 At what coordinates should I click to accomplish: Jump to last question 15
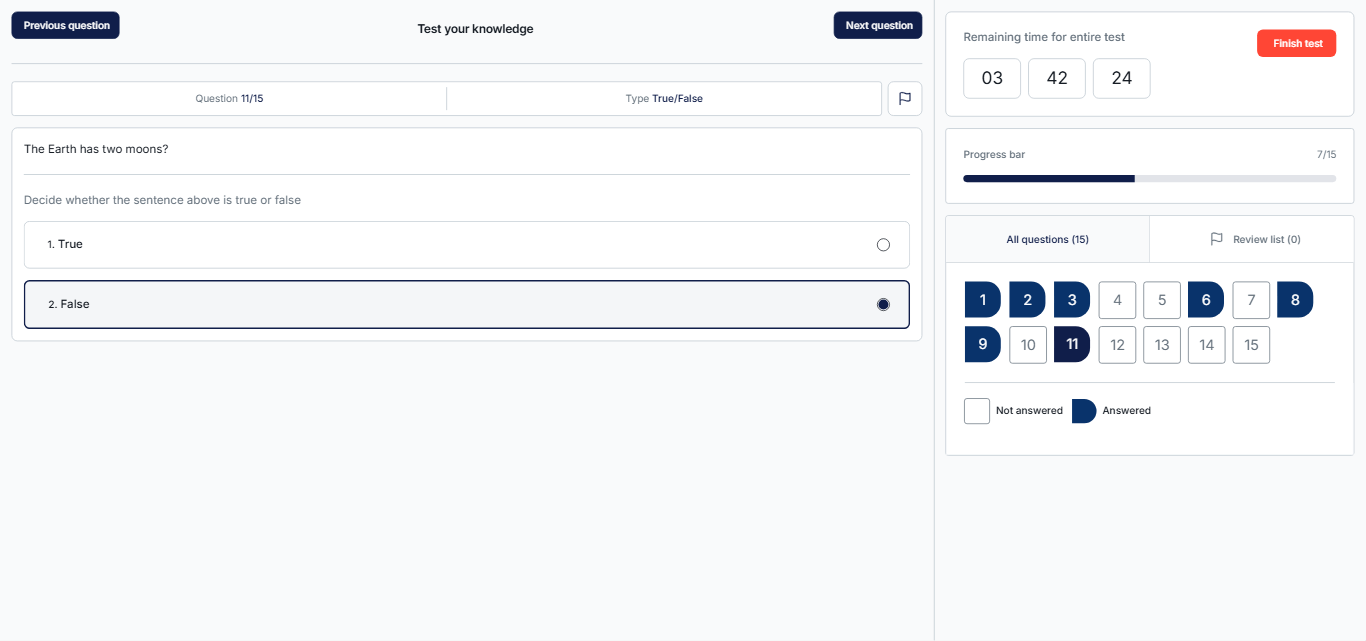(1251, 345)
